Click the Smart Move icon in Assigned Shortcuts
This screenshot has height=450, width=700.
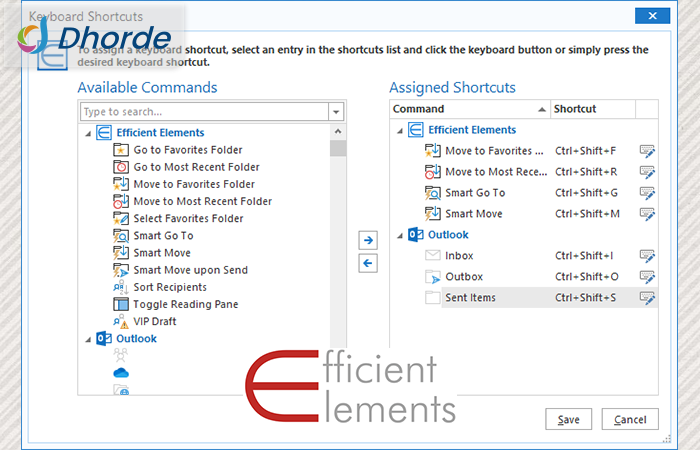433,214
